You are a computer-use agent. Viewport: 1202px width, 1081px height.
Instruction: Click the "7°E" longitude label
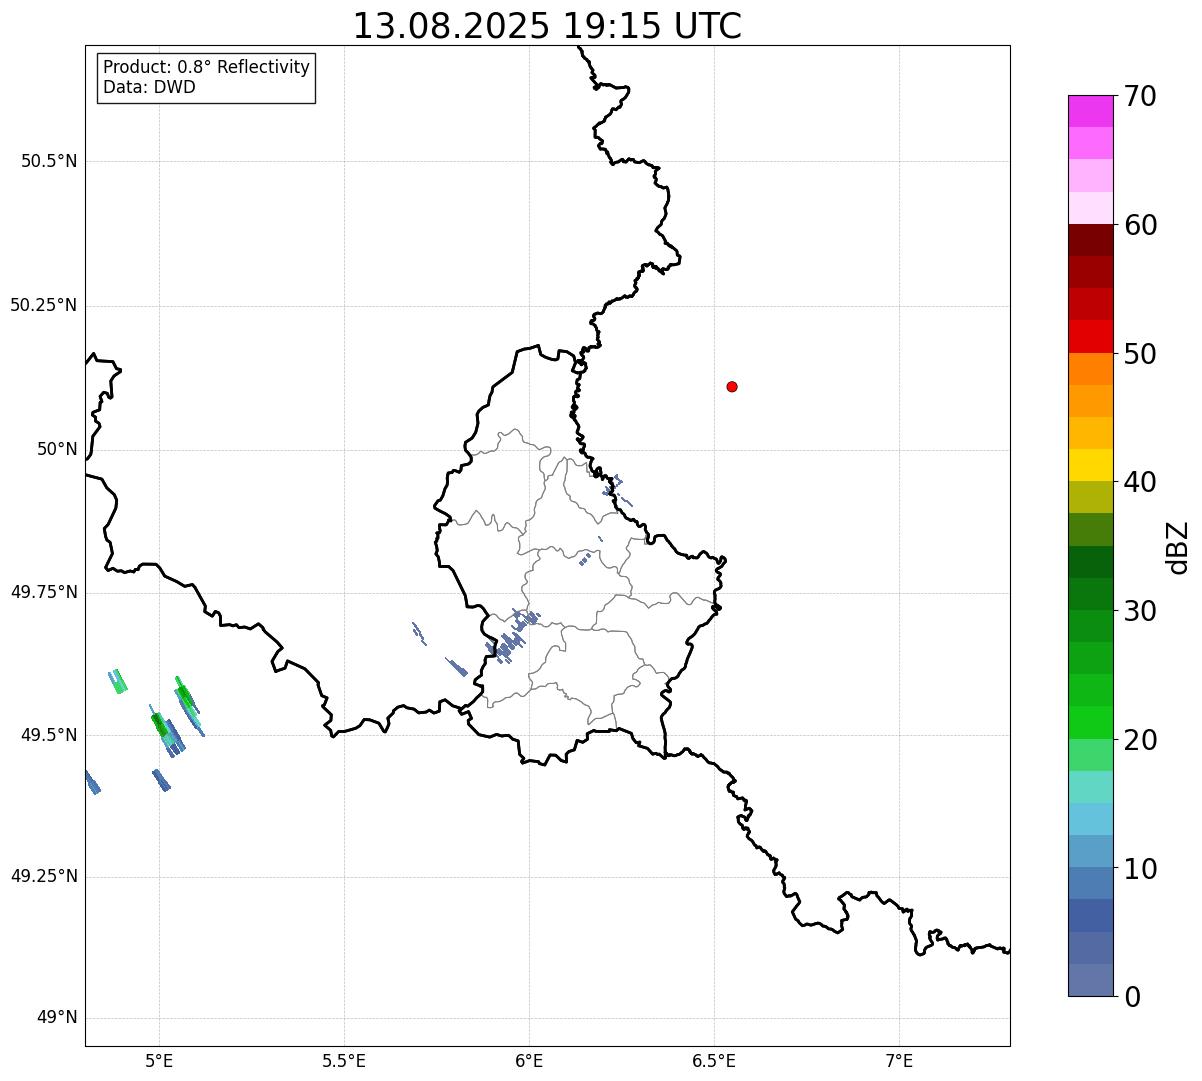899,1061
